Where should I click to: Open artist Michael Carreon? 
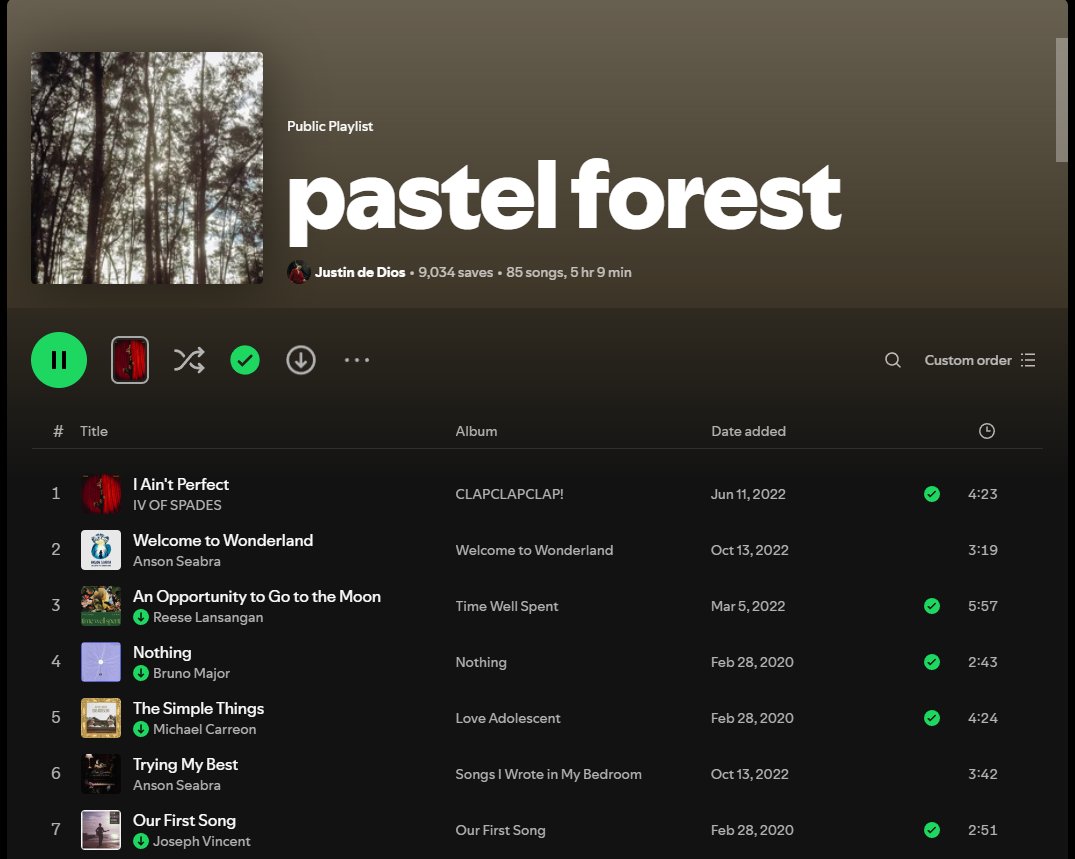click(x=204, y=729)
